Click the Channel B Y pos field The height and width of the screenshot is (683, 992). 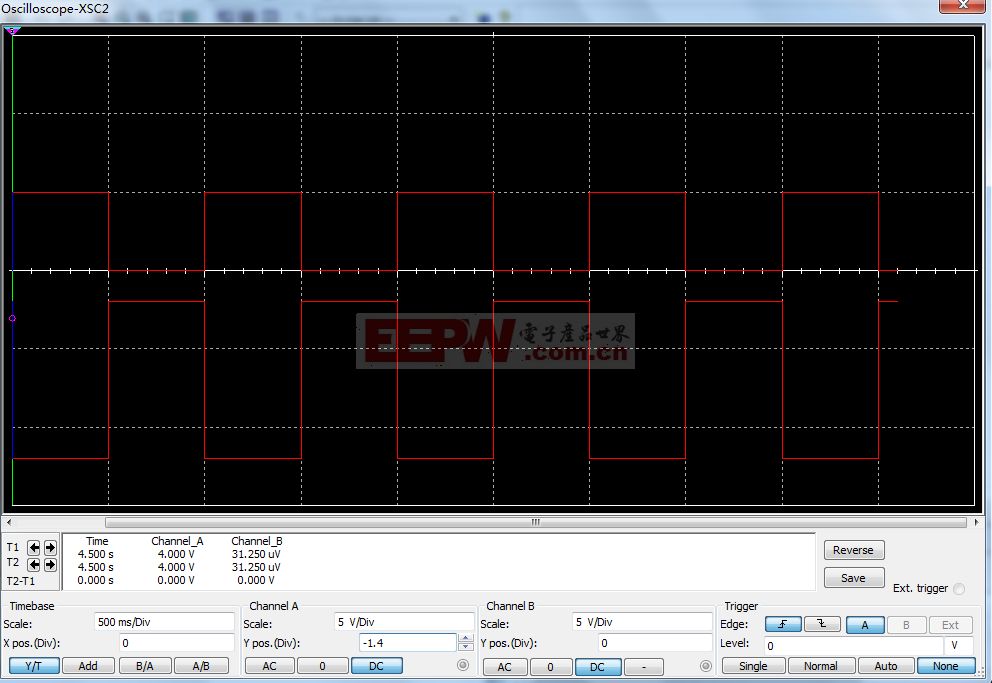coord(655,643)
